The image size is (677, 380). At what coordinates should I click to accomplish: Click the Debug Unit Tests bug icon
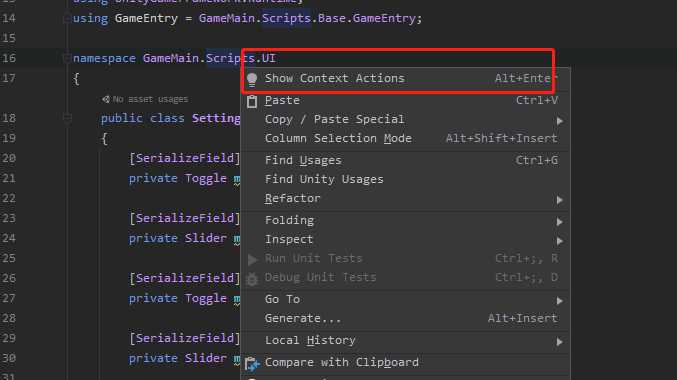click(x=252, y=279)
